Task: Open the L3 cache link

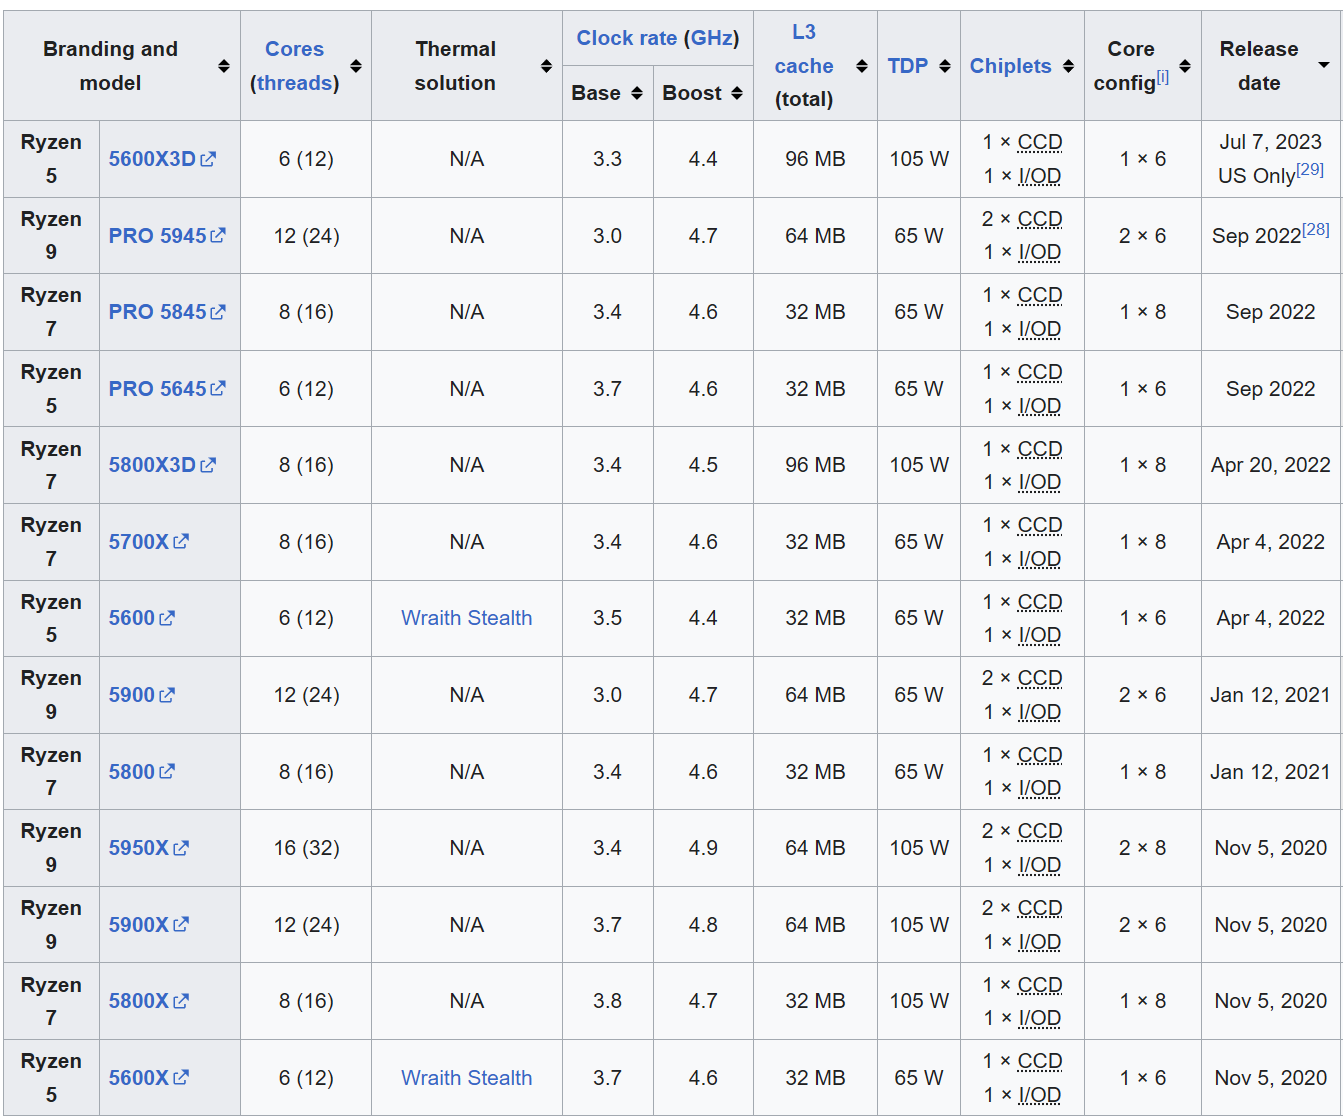Action: pyautogui.click(x=804, y=49)
